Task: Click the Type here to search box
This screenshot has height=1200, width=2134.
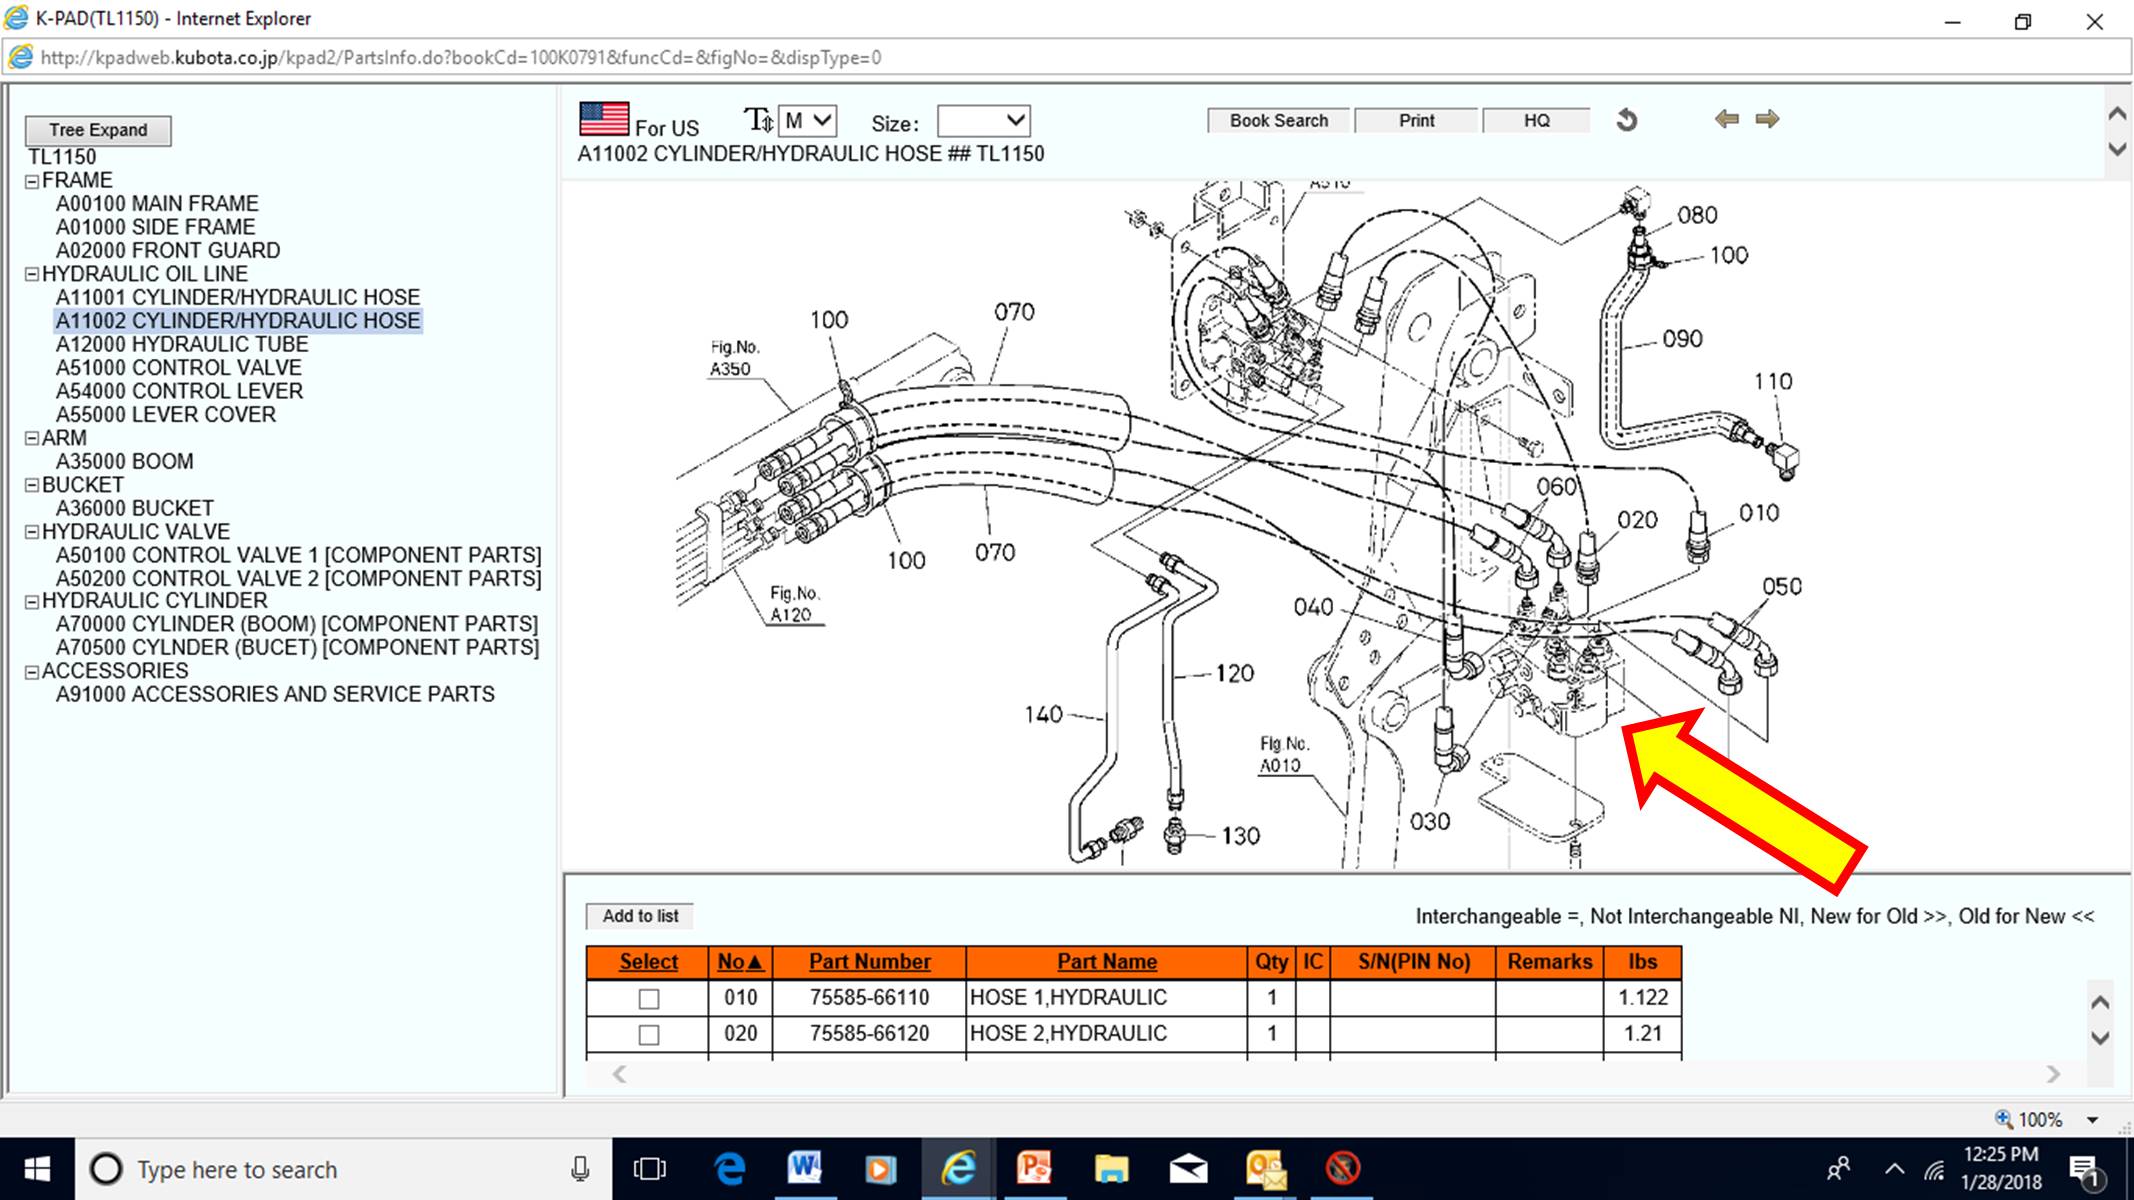Action: pos(343,1169)
